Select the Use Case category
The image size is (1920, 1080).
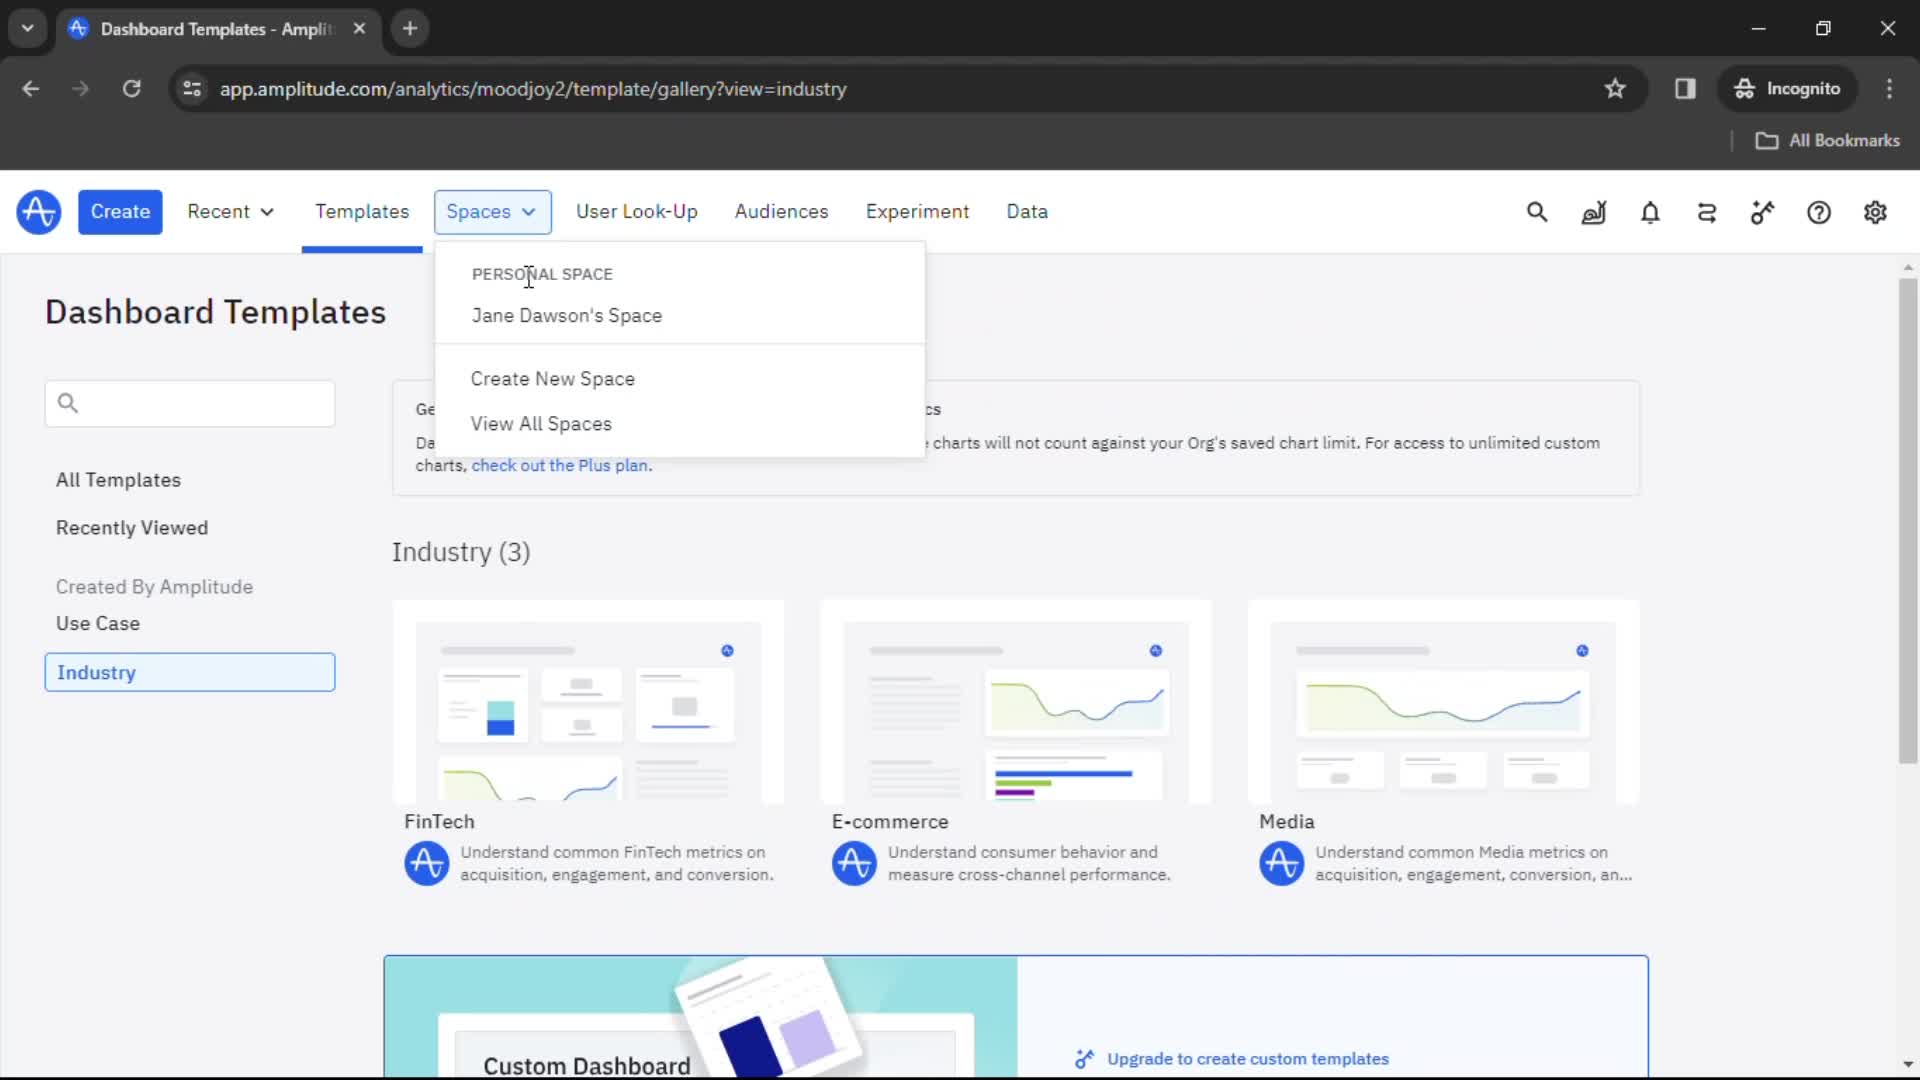(98, 624)
